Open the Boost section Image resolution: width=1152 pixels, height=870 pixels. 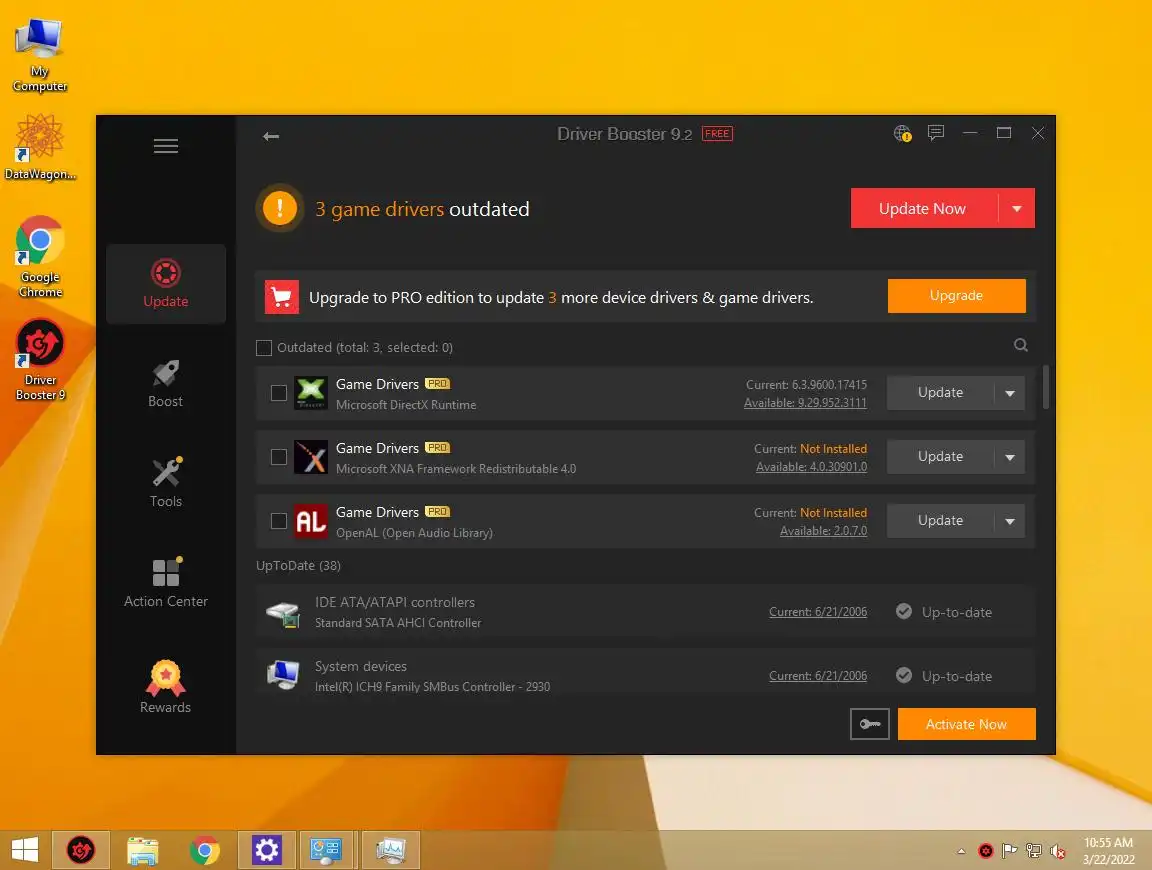(x=165, y=384)
